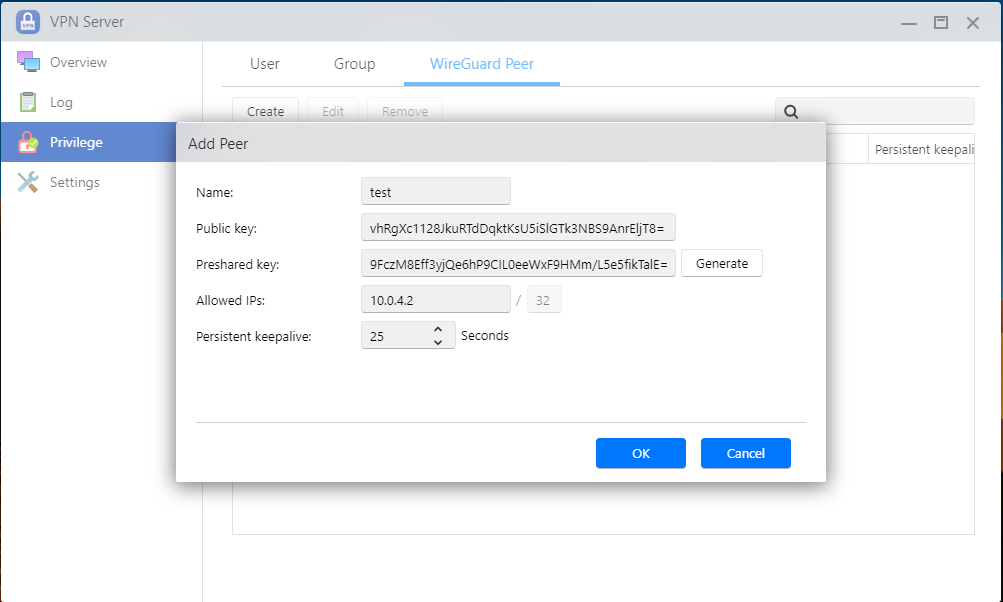Switch to the User tab
This screenshot has width=1003, height=602.
[265, 64]
